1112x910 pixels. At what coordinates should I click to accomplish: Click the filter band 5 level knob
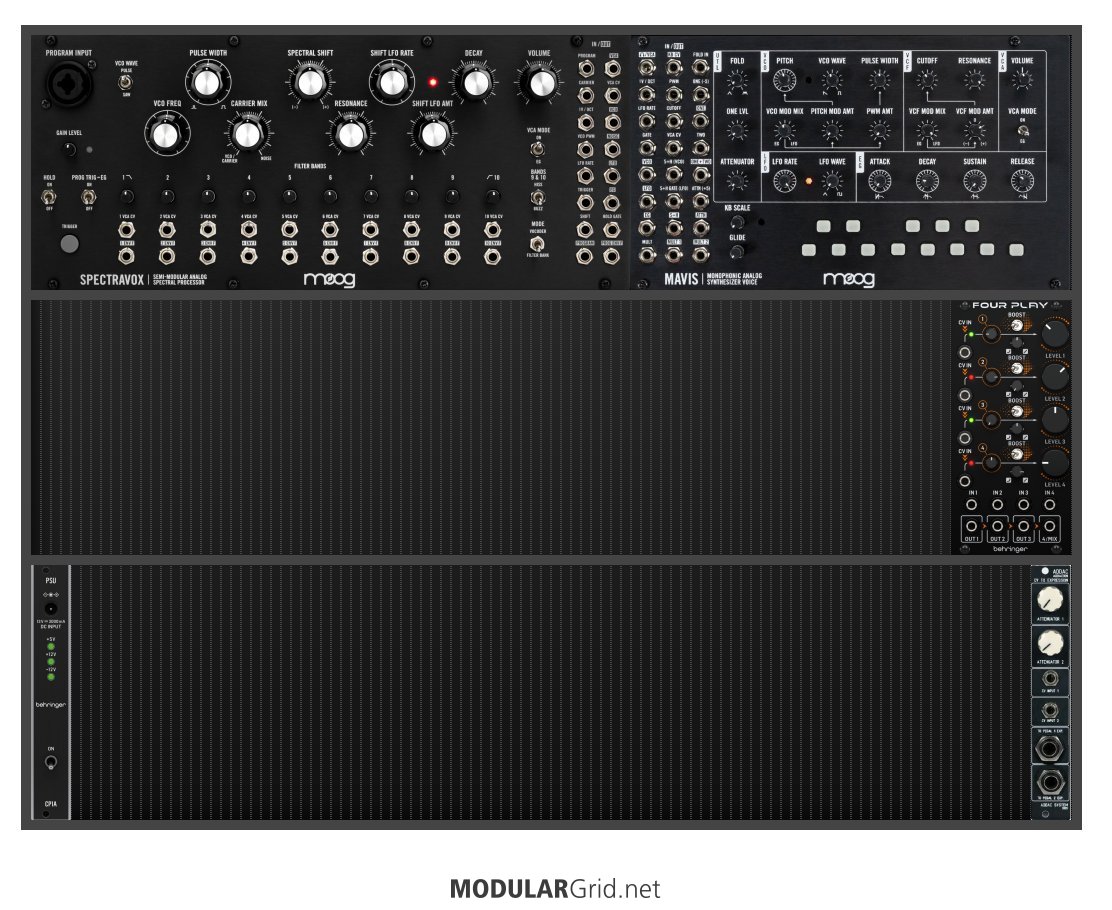point(289,196)
